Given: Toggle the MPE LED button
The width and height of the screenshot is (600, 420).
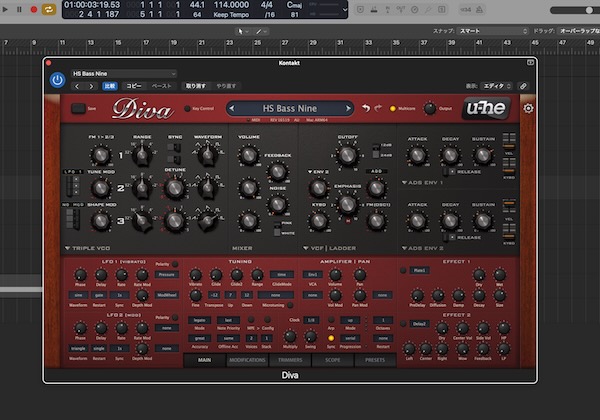Looking at the screenshot, I should point(251,319).
